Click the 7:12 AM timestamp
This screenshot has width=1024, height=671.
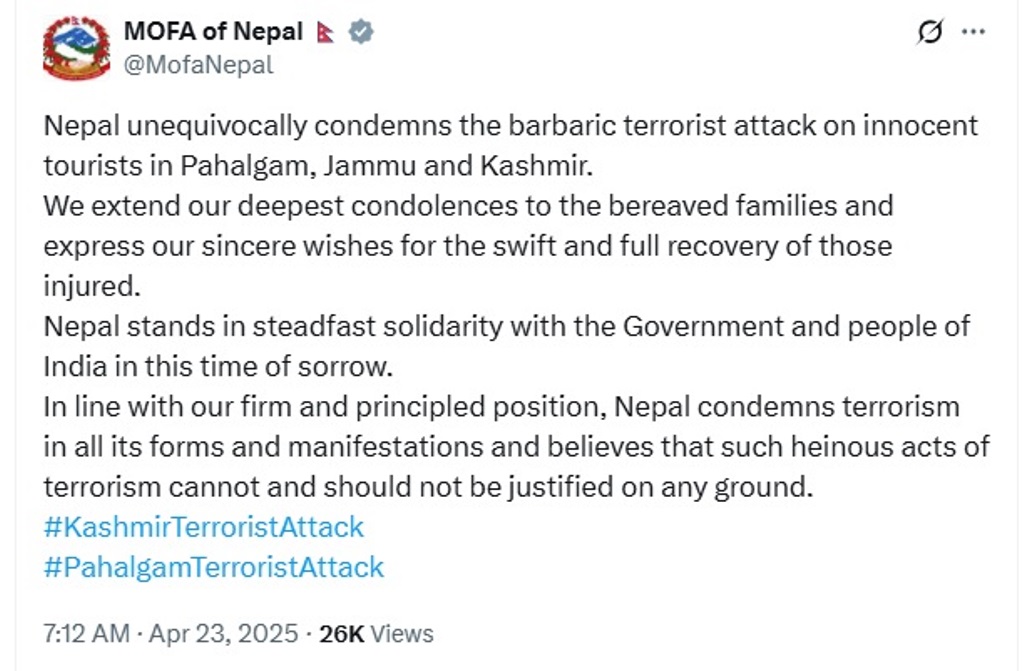pos(86,634)
